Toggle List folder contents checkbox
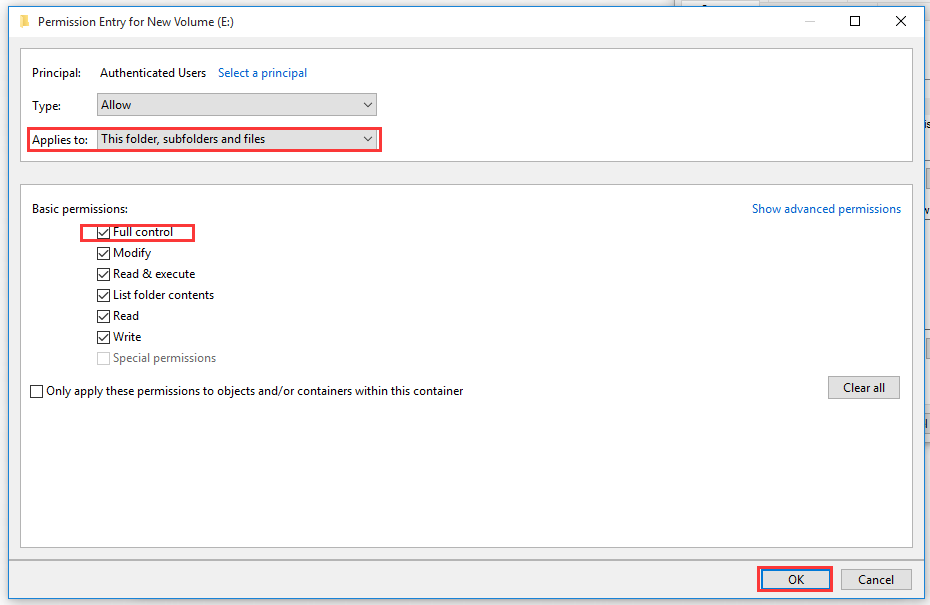 (103, 295)
